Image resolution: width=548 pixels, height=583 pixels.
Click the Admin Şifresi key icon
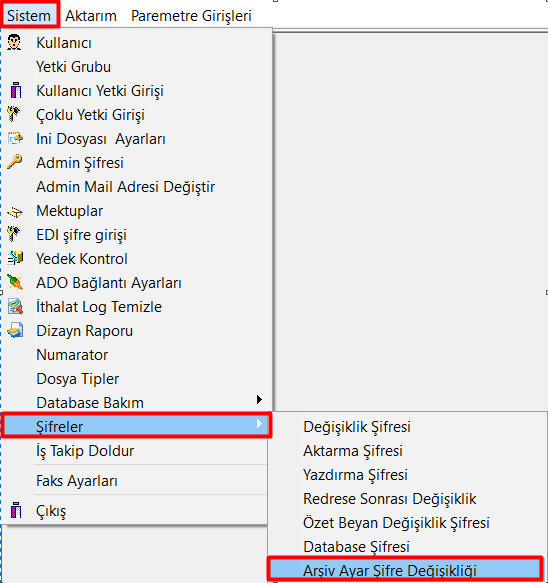(14, 162)
